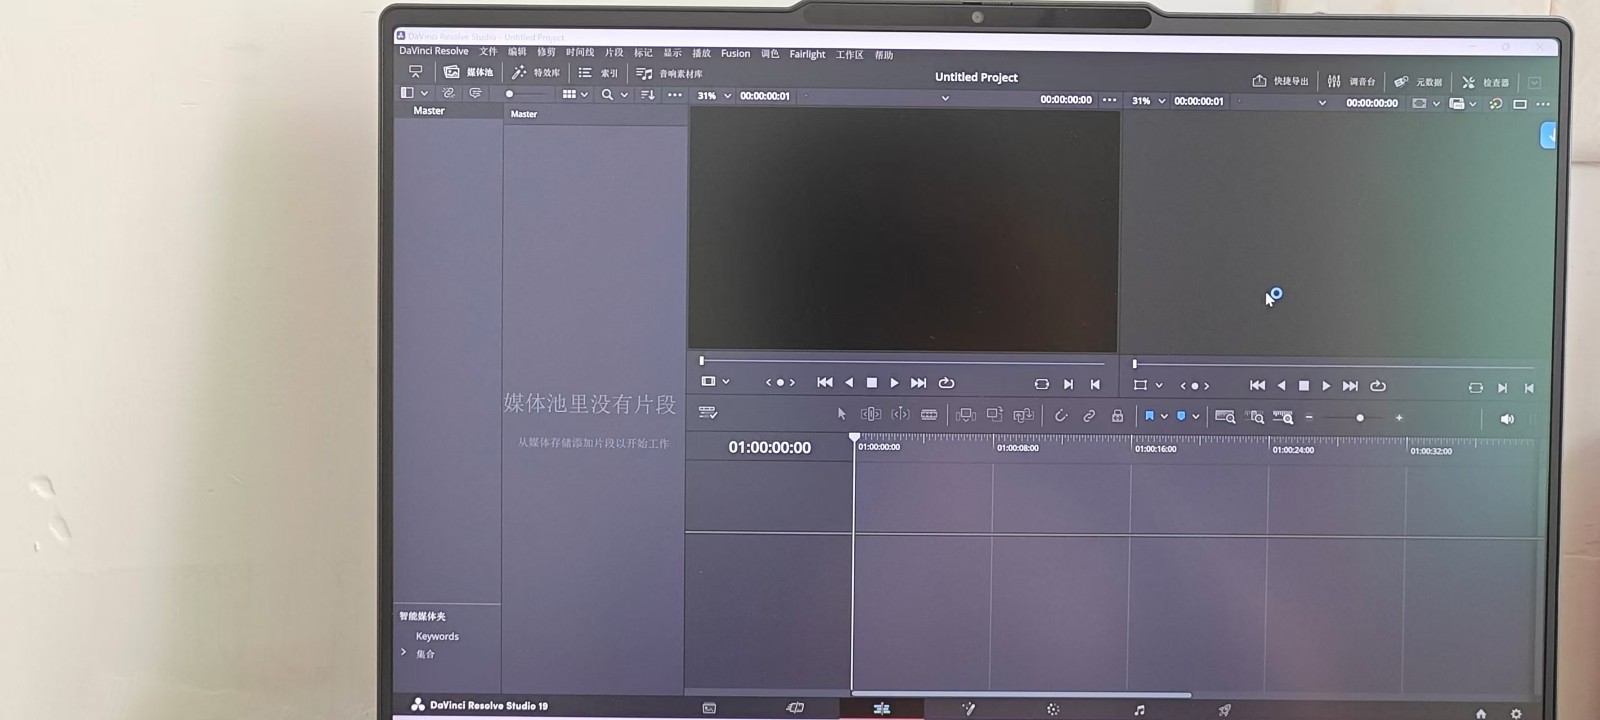
Task: Click the Replace clip icon
Action: point(1023,415)
